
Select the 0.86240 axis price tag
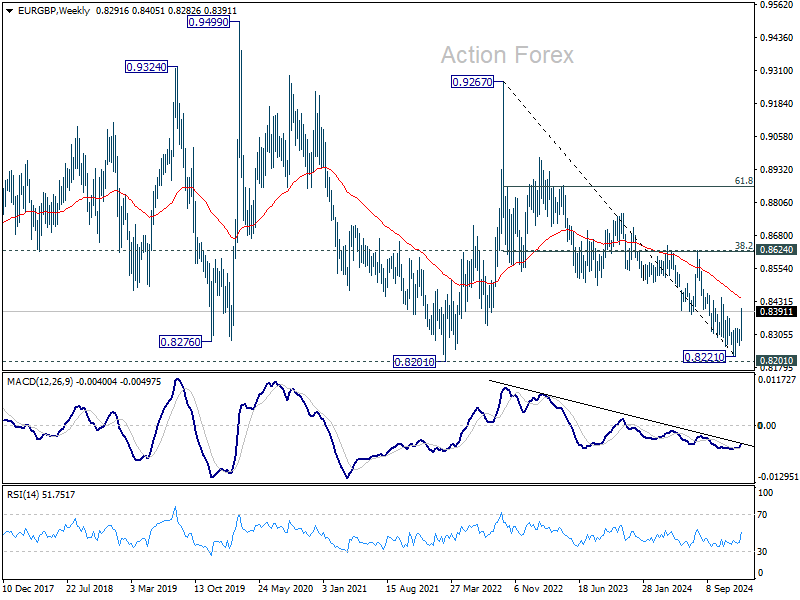[x=776, y=250]
